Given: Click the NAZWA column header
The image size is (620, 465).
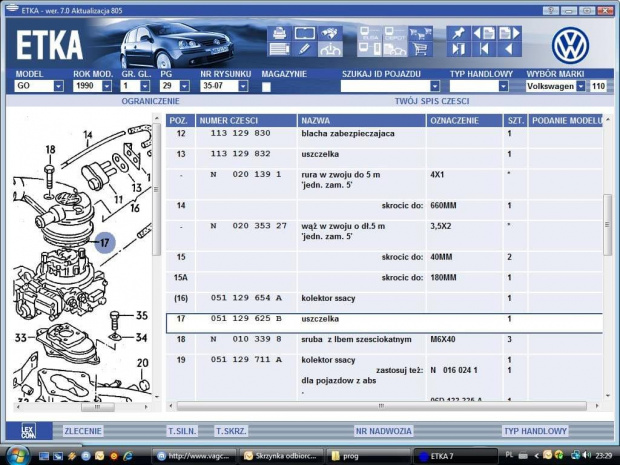Looking at the screenshot, I should [x=361, y=121].
